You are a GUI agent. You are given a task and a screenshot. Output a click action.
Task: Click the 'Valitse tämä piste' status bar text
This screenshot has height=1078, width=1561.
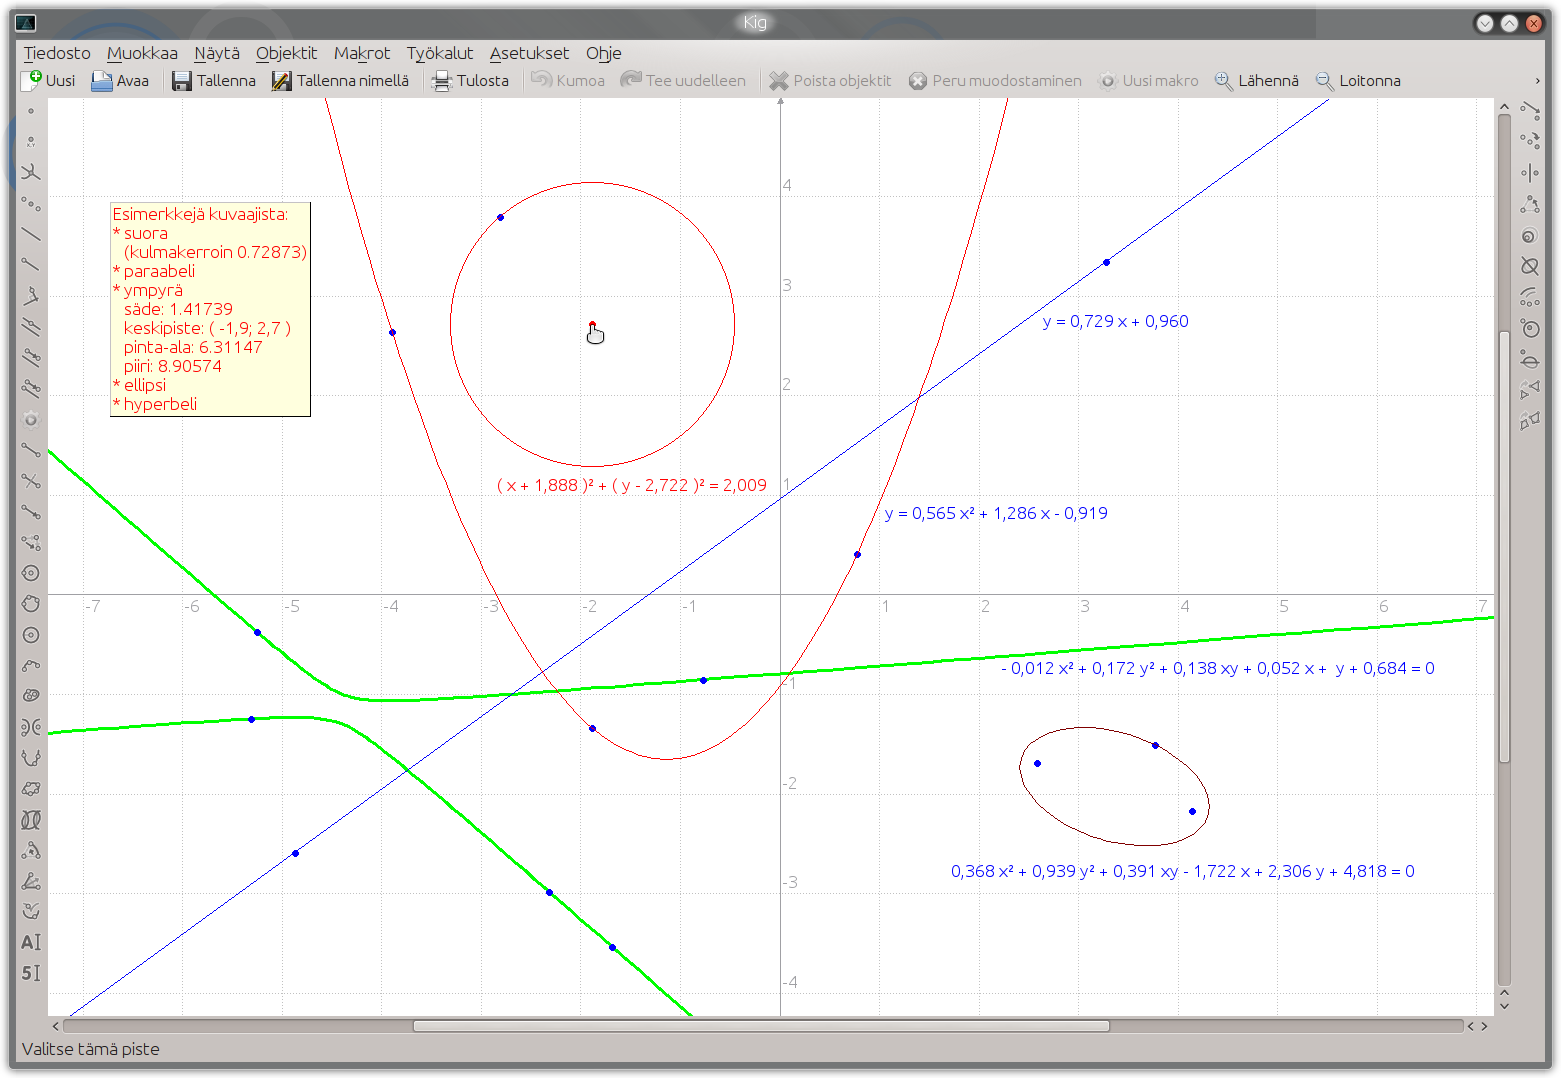click(91, 1049)
